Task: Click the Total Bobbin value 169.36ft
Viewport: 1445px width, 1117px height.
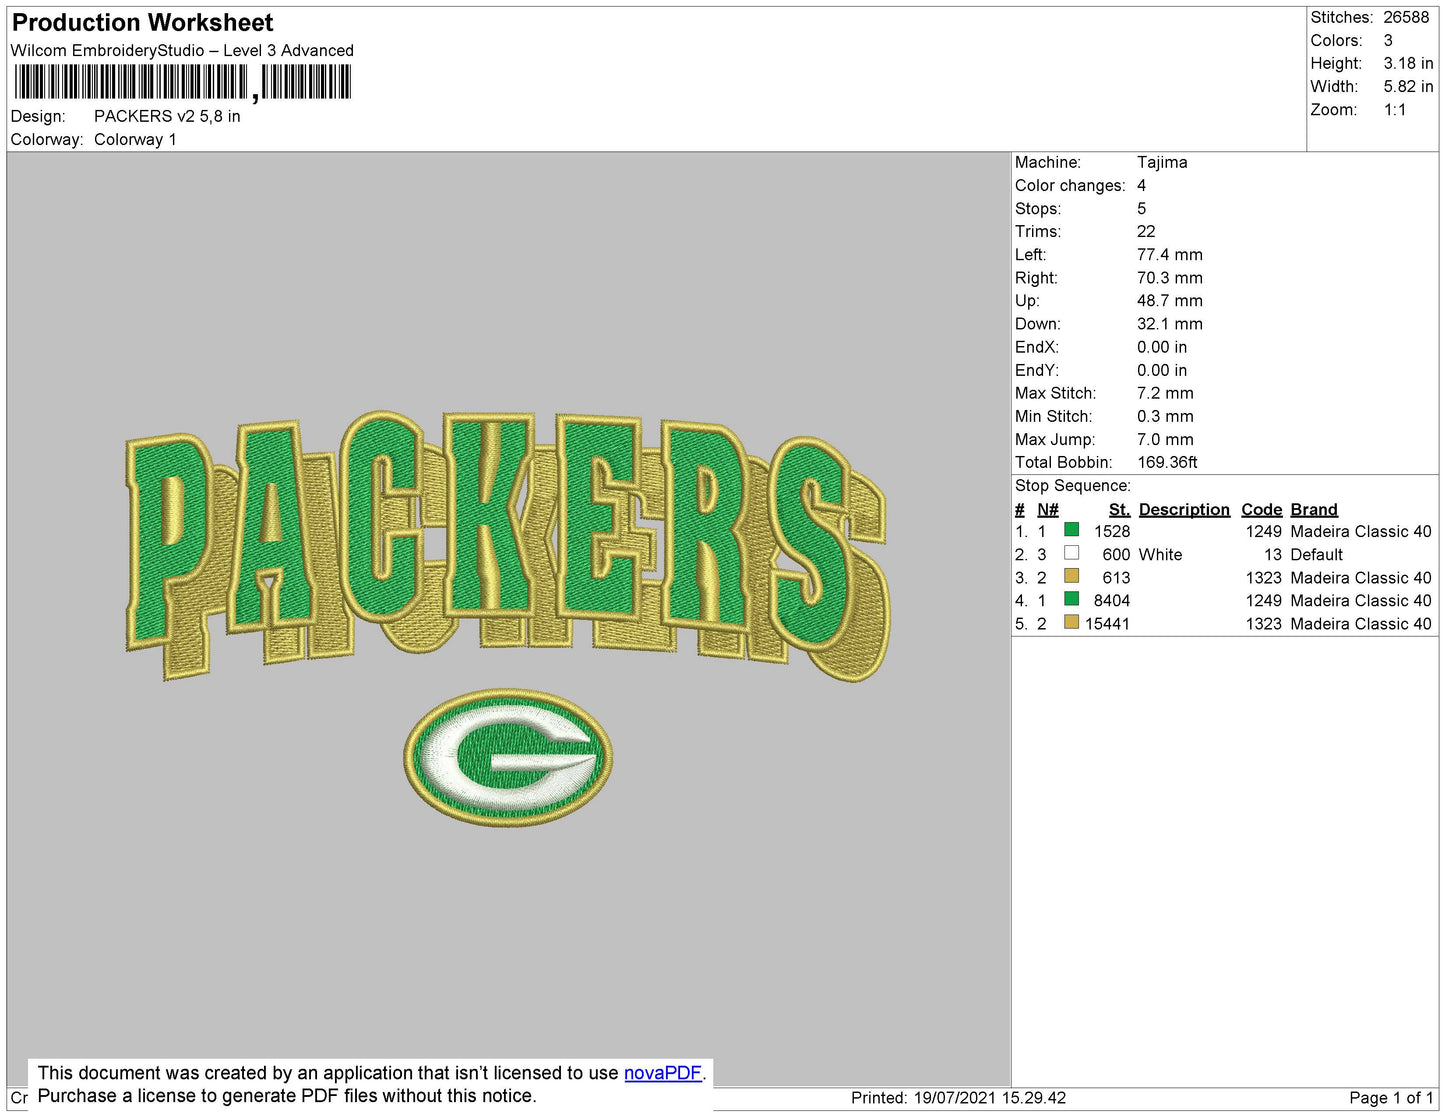Action: click(x=1167, y=462)
